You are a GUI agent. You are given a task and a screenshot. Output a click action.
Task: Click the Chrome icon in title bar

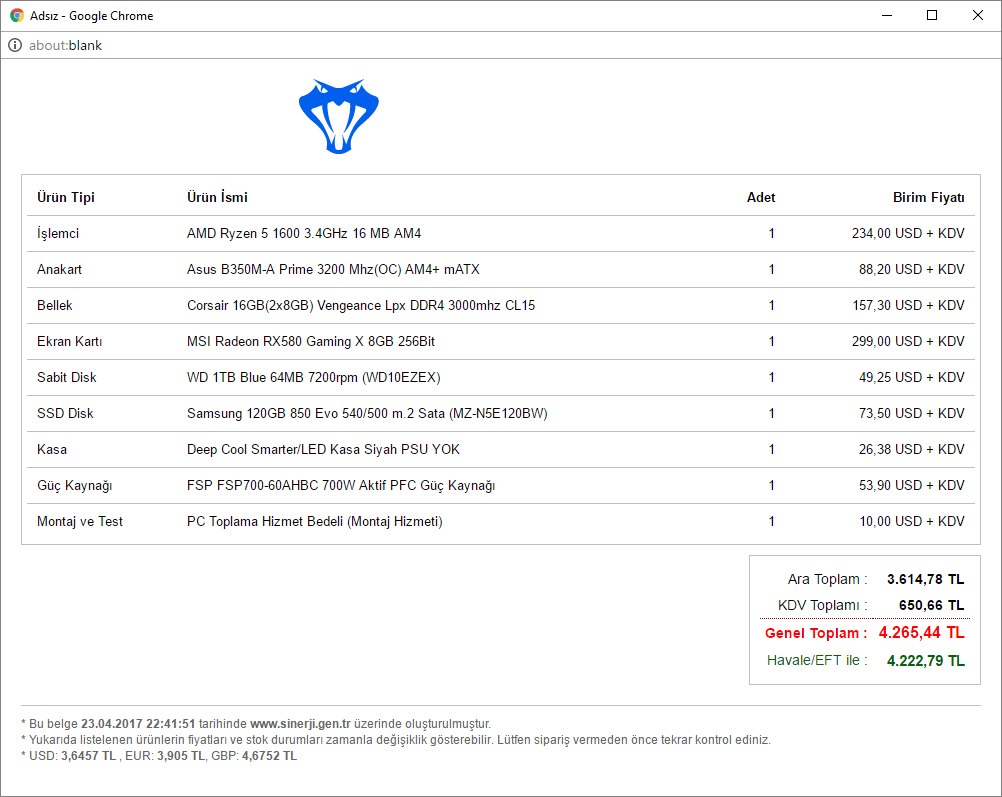[17, 15]
